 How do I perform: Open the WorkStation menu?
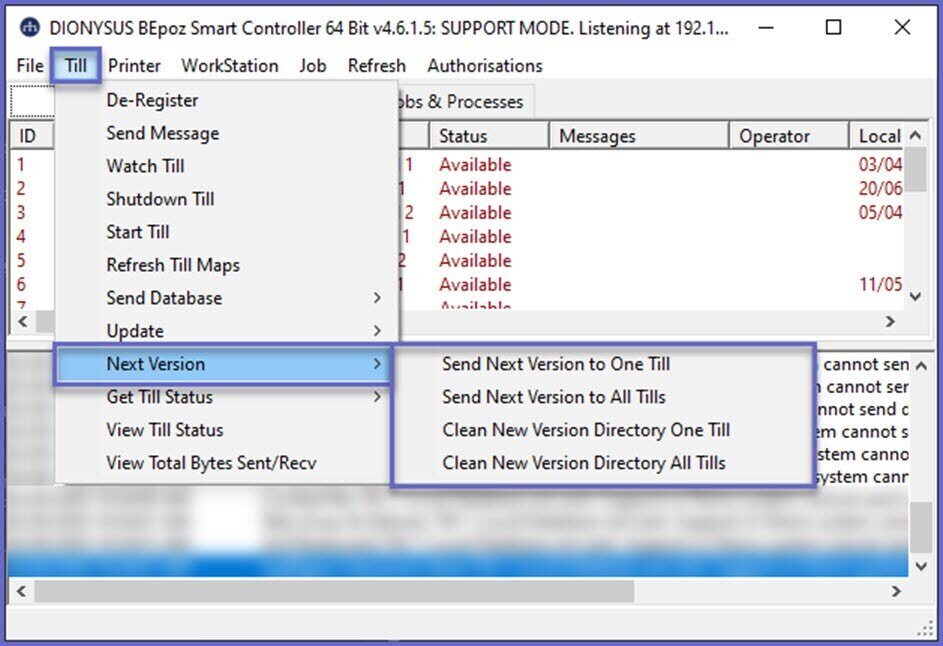click(x=229, y=66)
